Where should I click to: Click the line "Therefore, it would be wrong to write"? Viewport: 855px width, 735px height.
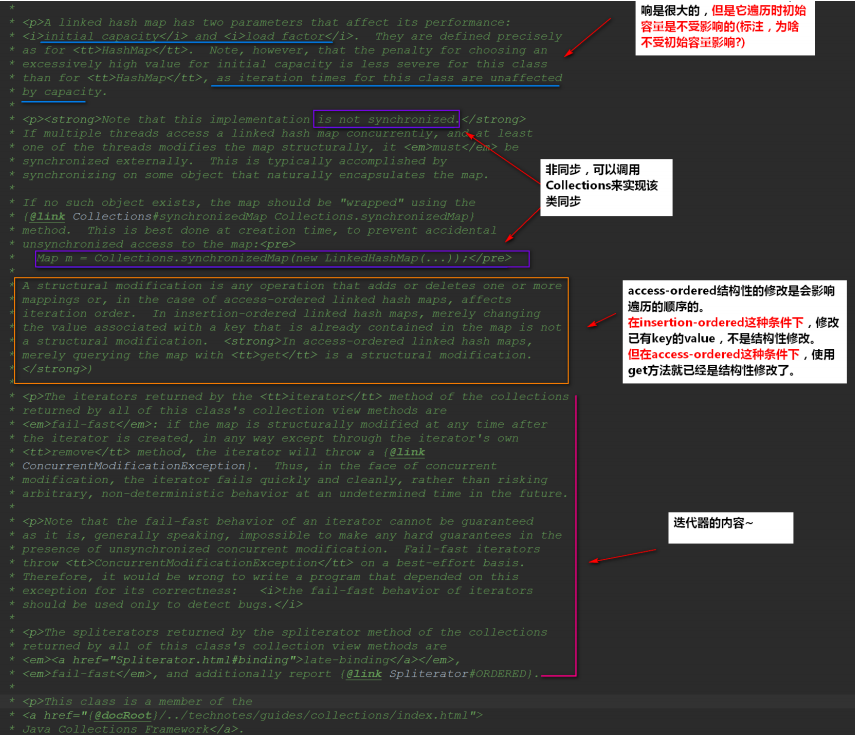point(270,577)
